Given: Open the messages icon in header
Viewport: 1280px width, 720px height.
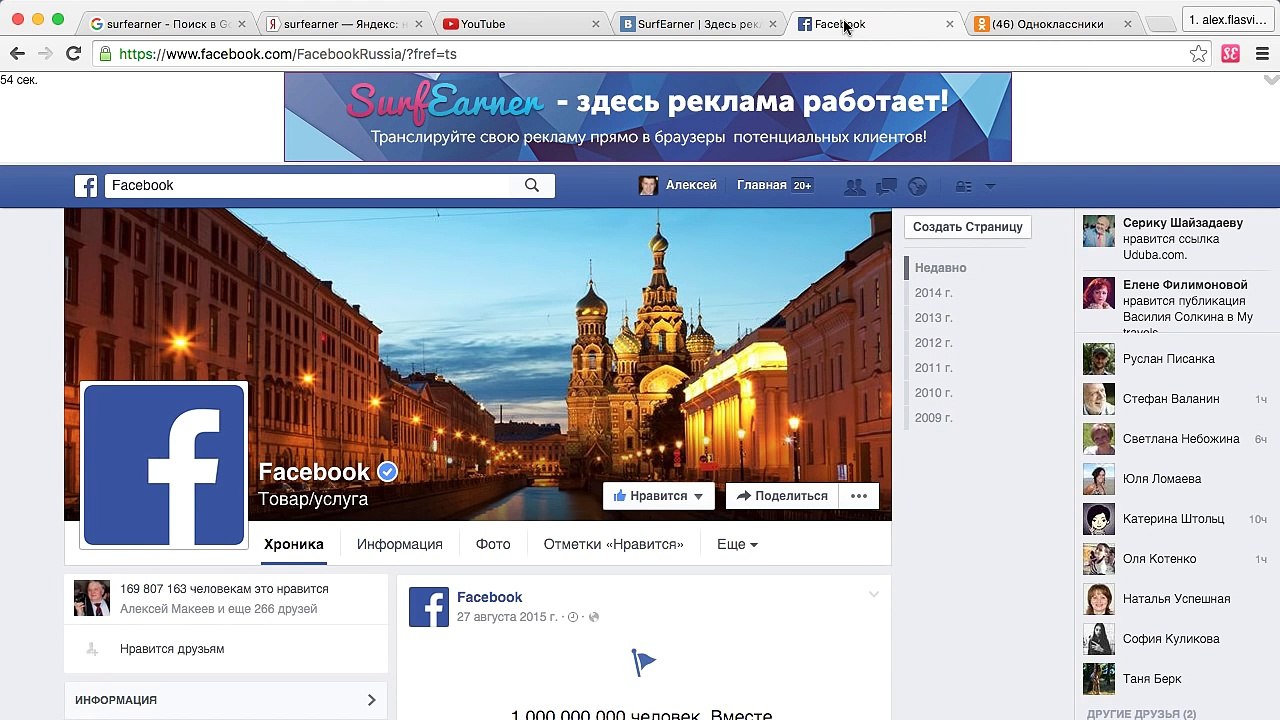Looking at the screenshot, I should click(x=886, y=186).
